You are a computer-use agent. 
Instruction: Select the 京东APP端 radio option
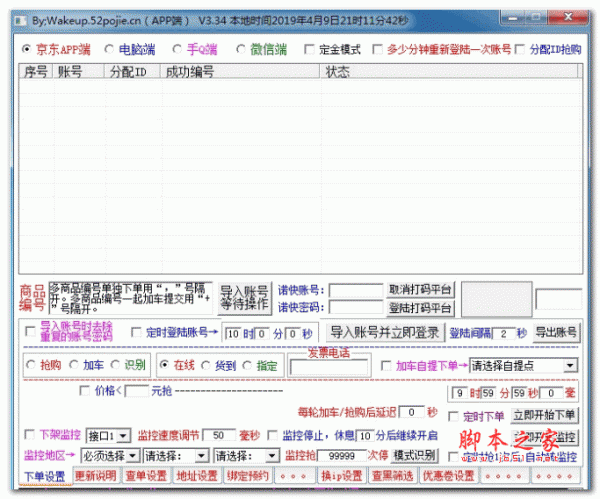26,49
